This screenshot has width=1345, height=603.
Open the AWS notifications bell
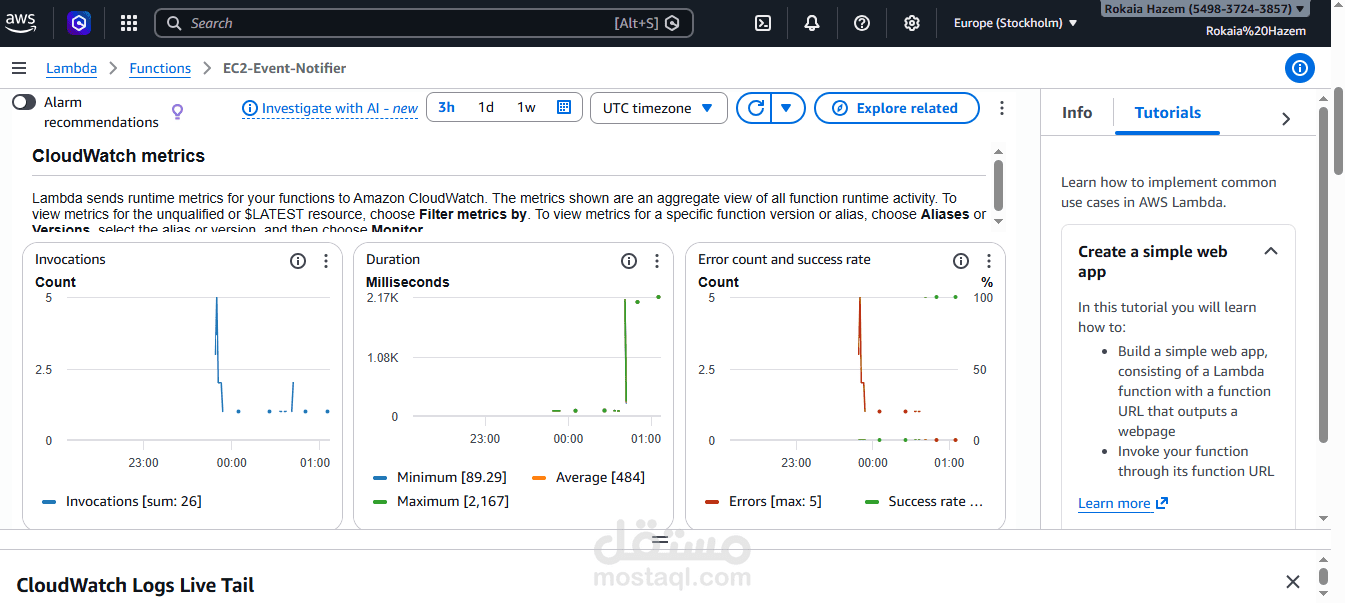click(812, 22)
